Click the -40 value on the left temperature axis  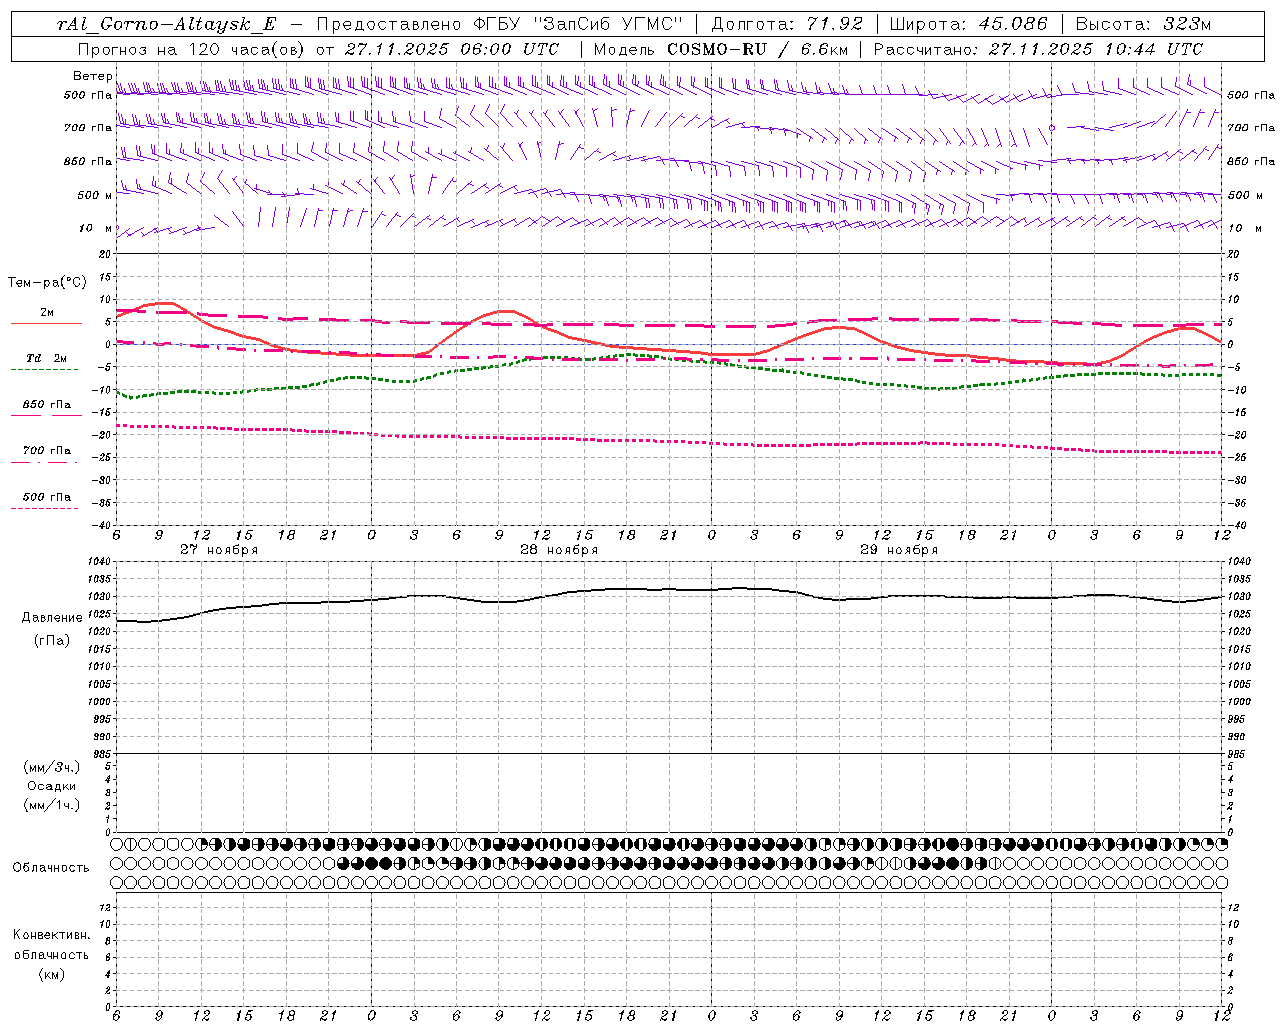click(x=103, y=526)
